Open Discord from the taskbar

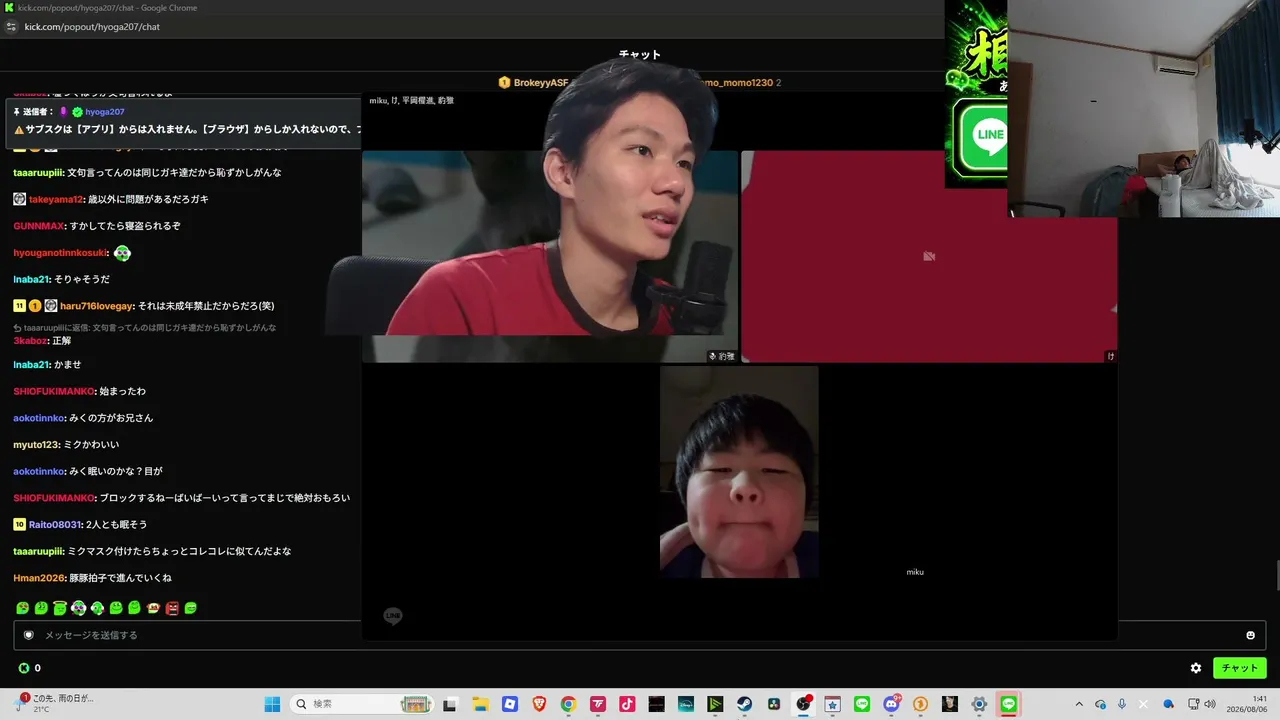pos(892,704)
